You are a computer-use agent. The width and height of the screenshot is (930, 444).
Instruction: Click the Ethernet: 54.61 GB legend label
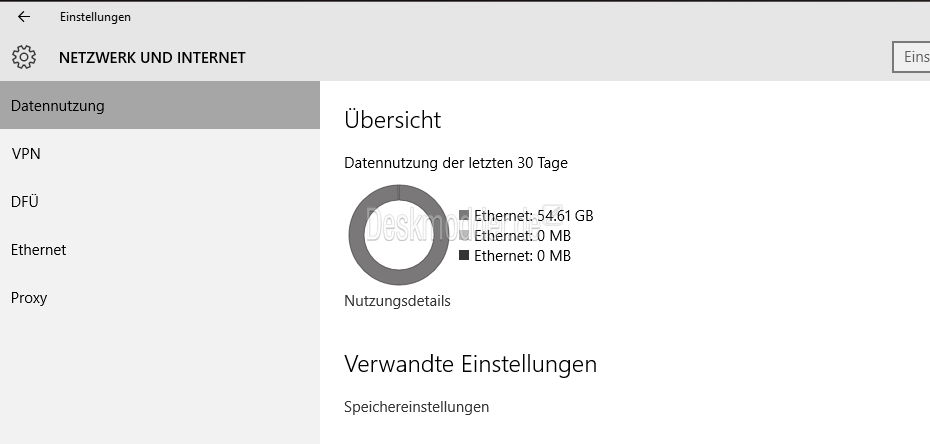click(x=534, y=216)
